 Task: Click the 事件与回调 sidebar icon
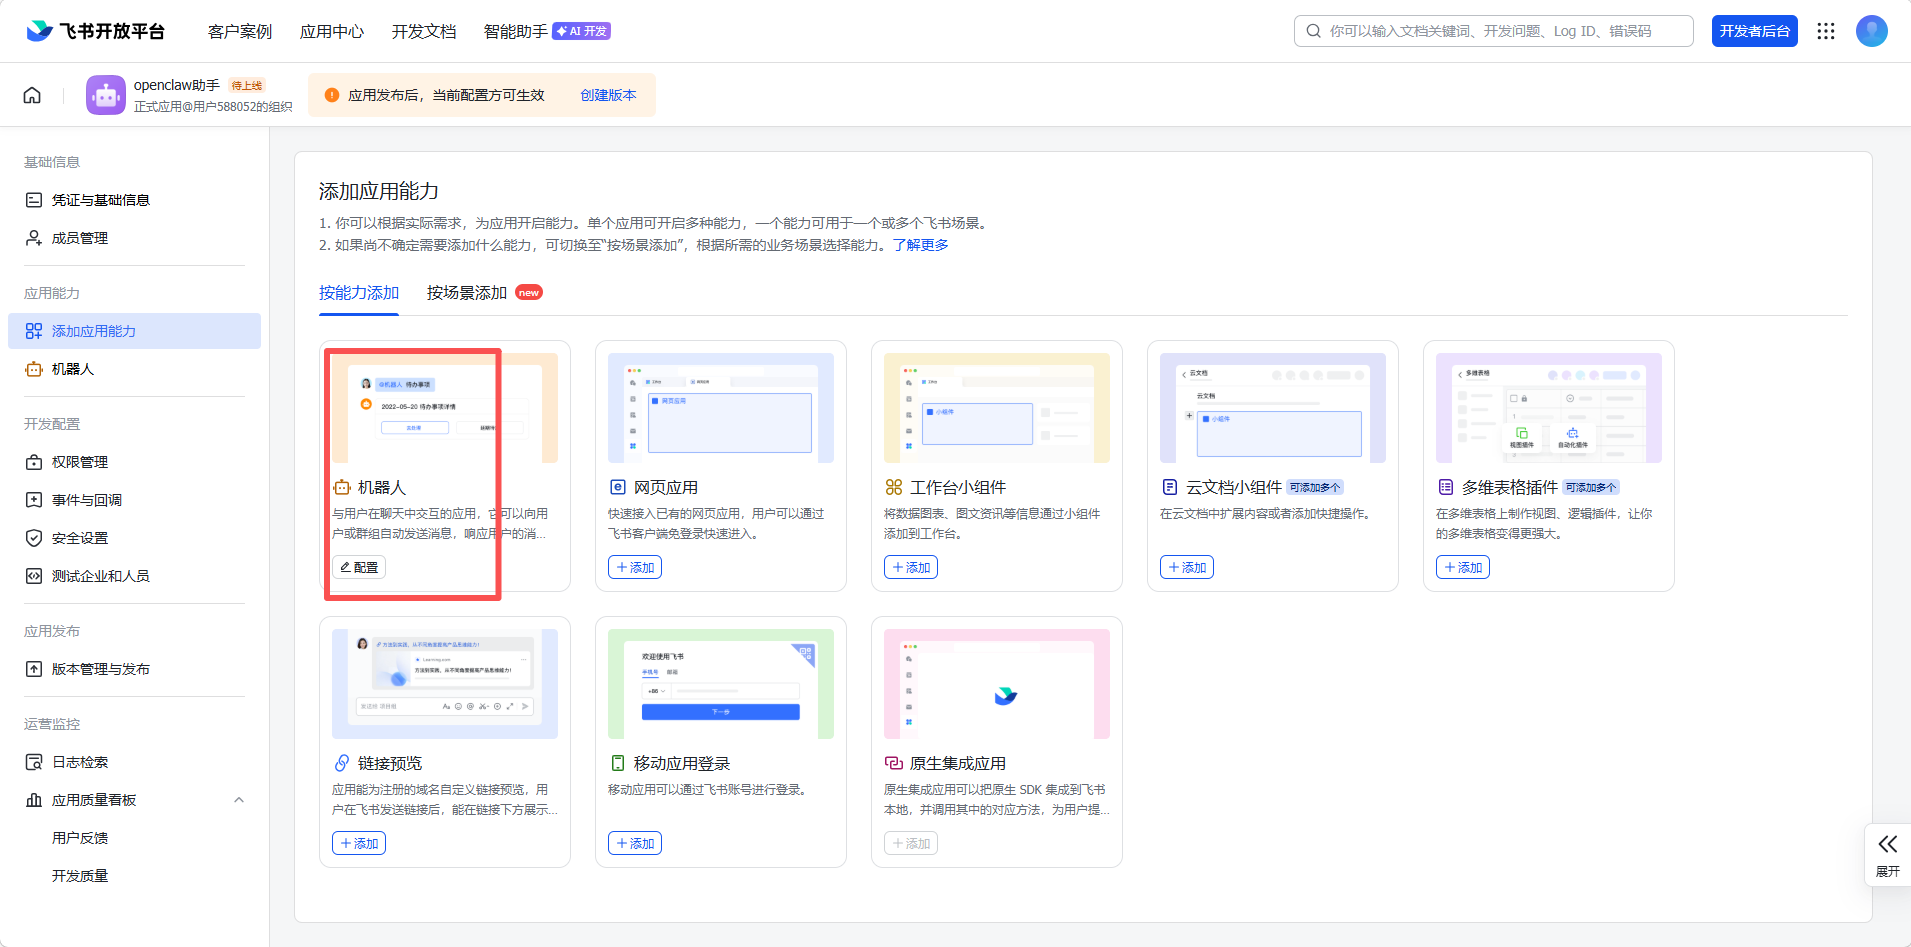click(x=34, y=500)
